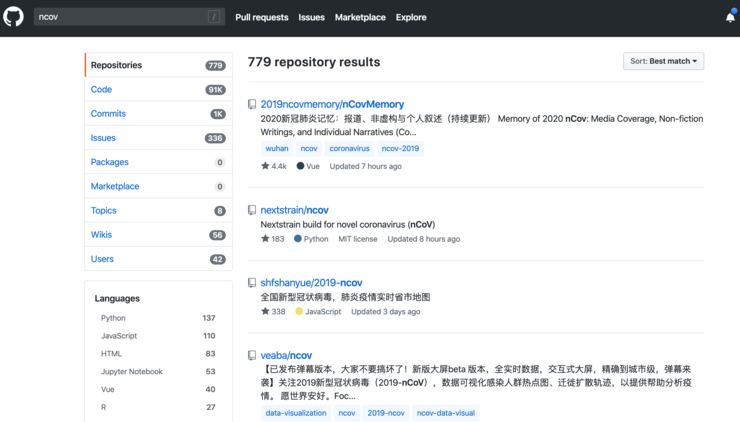Viewport: 740px width, 422px height.
Task: Open Pull requests in the top navigation
Action: 261,17
